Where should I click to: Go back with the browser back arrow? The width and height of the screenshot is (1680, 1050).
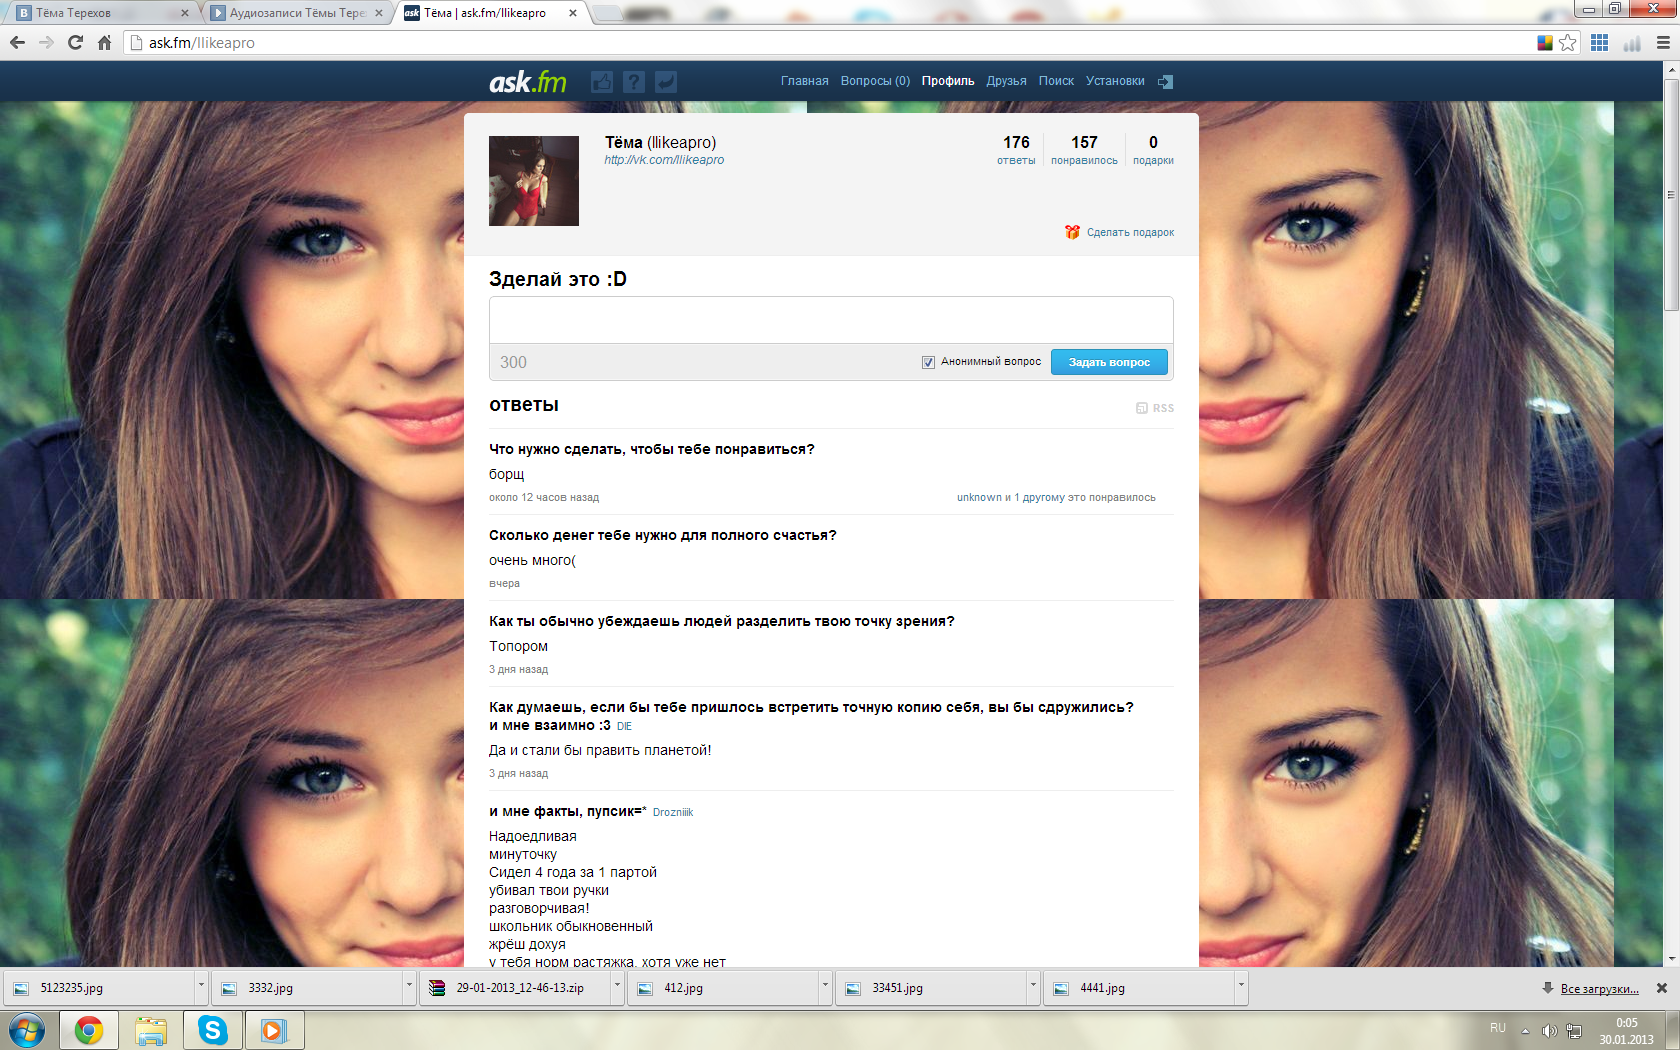tap(17, 42)
